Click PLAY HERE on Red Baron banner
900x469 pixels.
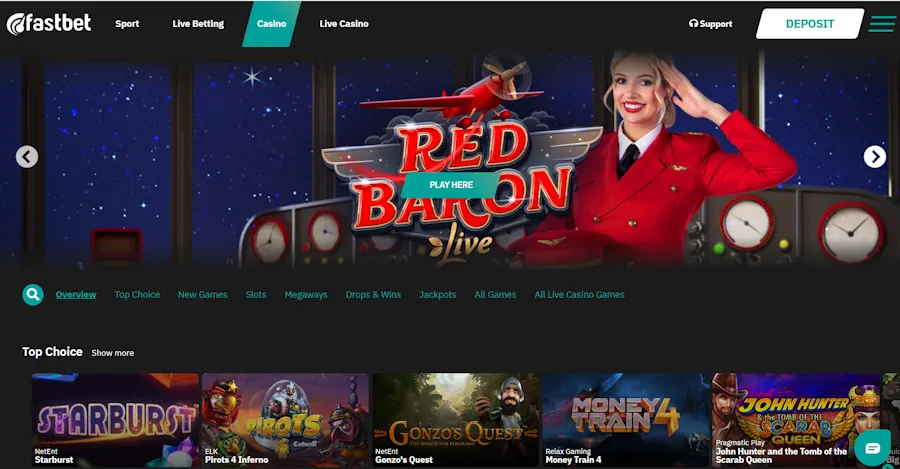point(451,185)
